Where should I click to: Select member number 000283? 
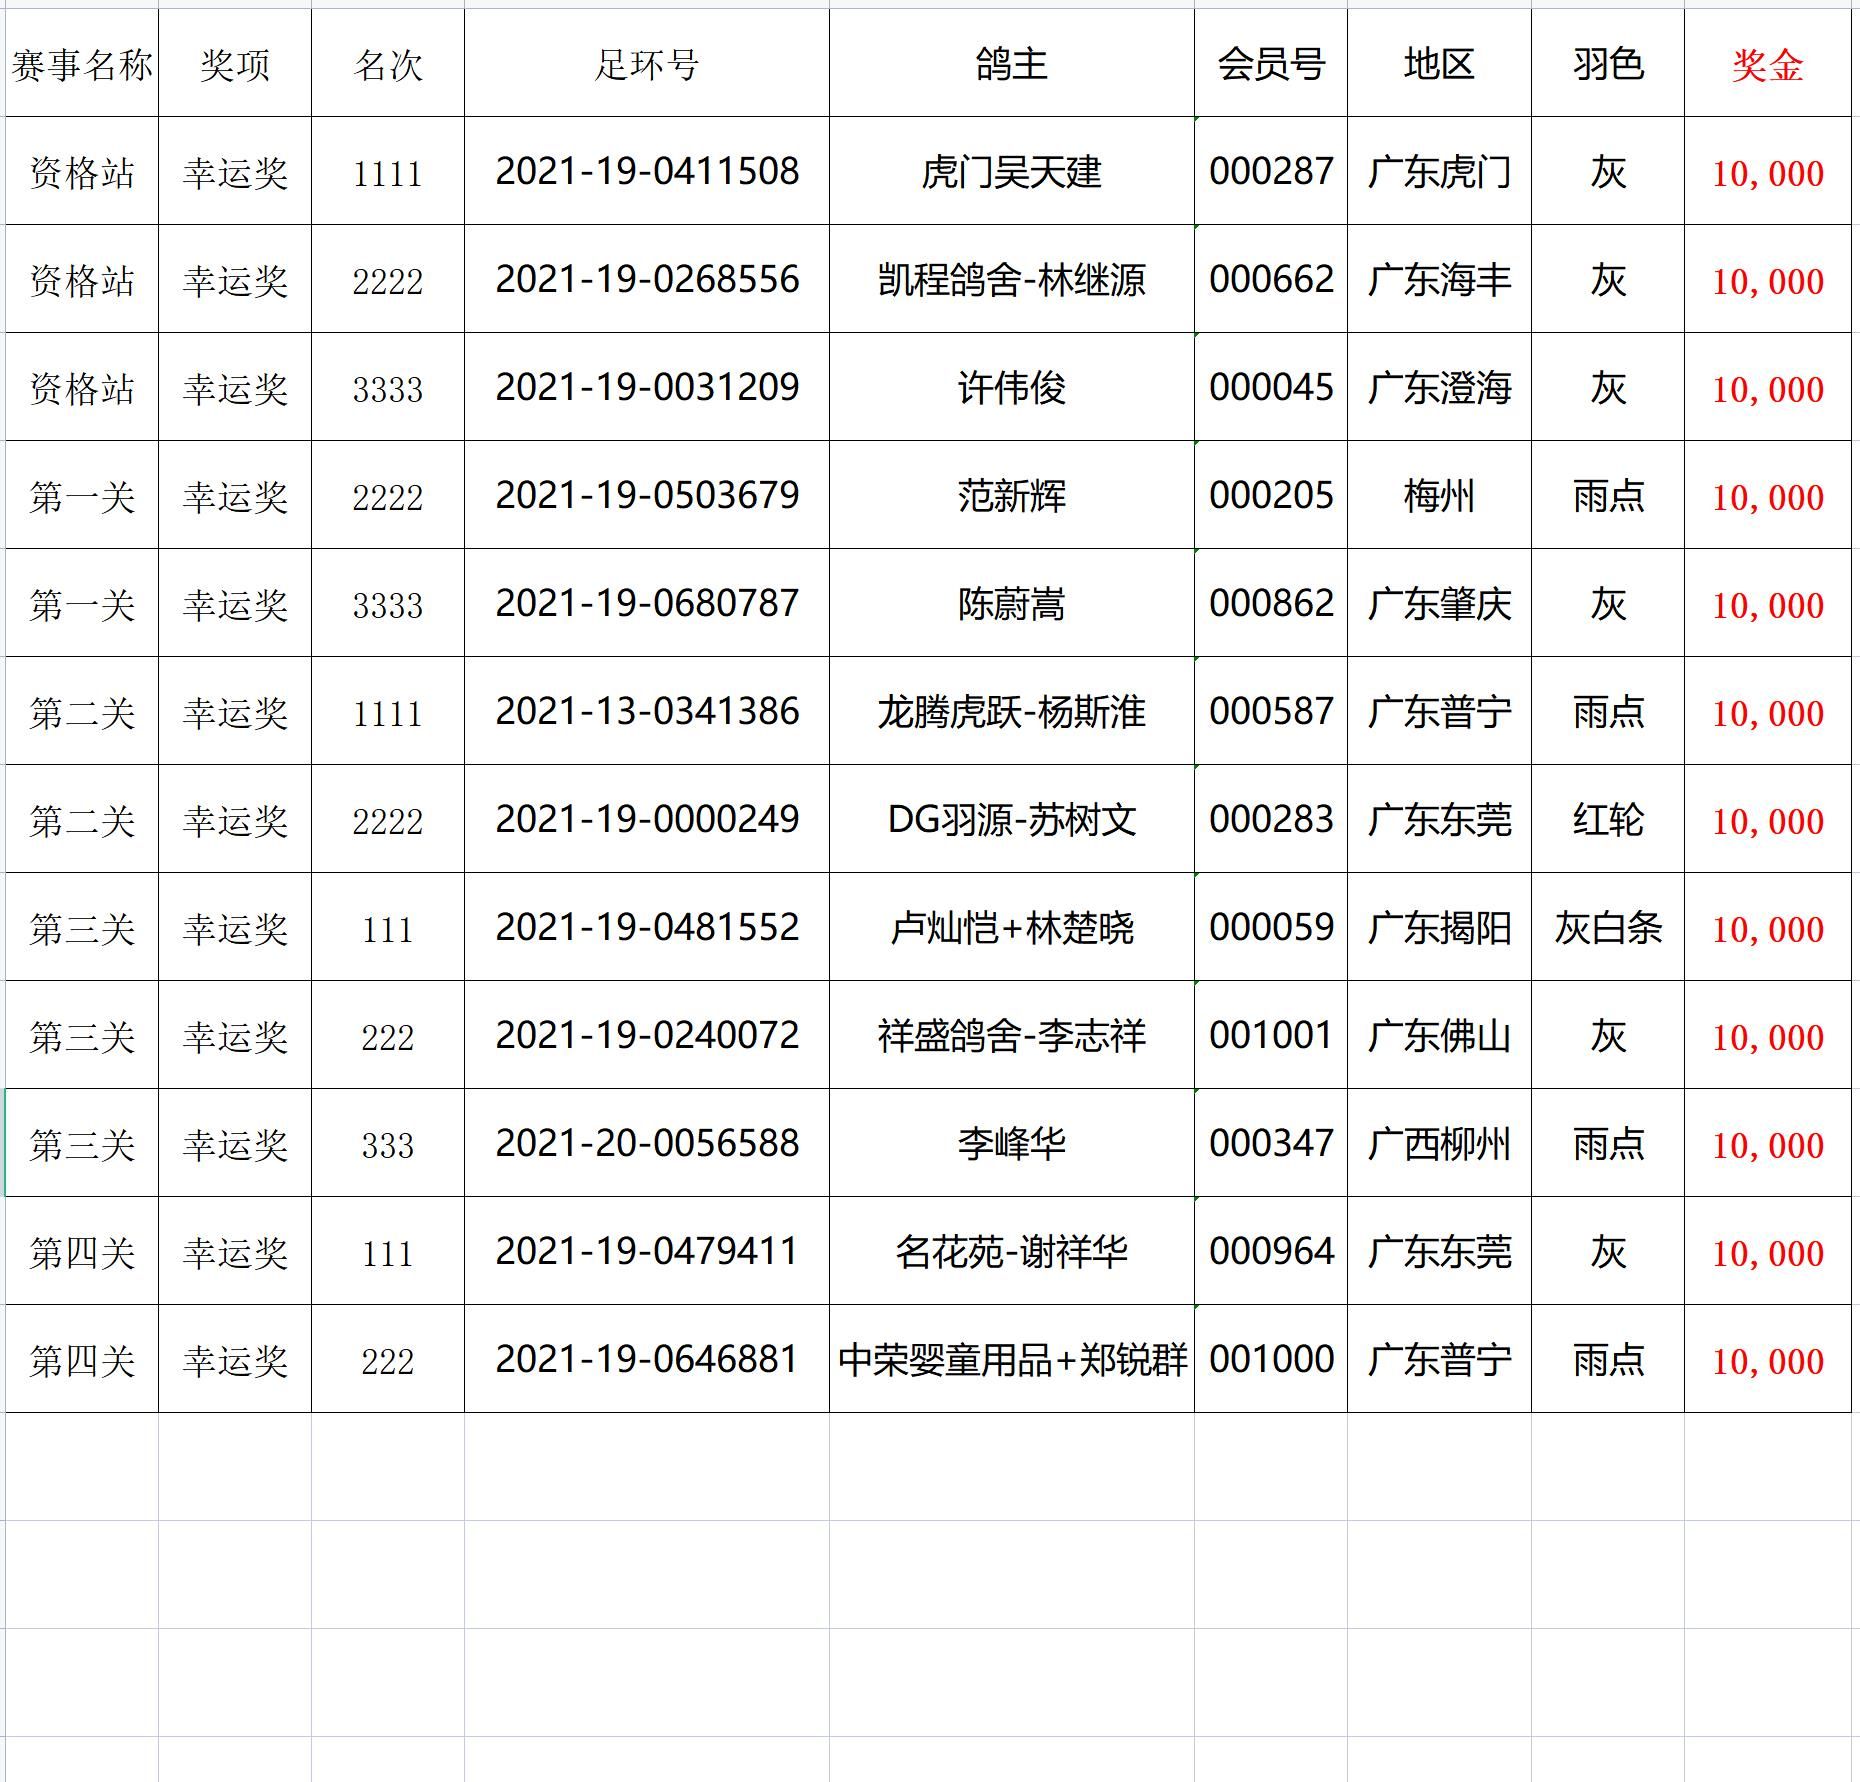(x=1271, y=819)
